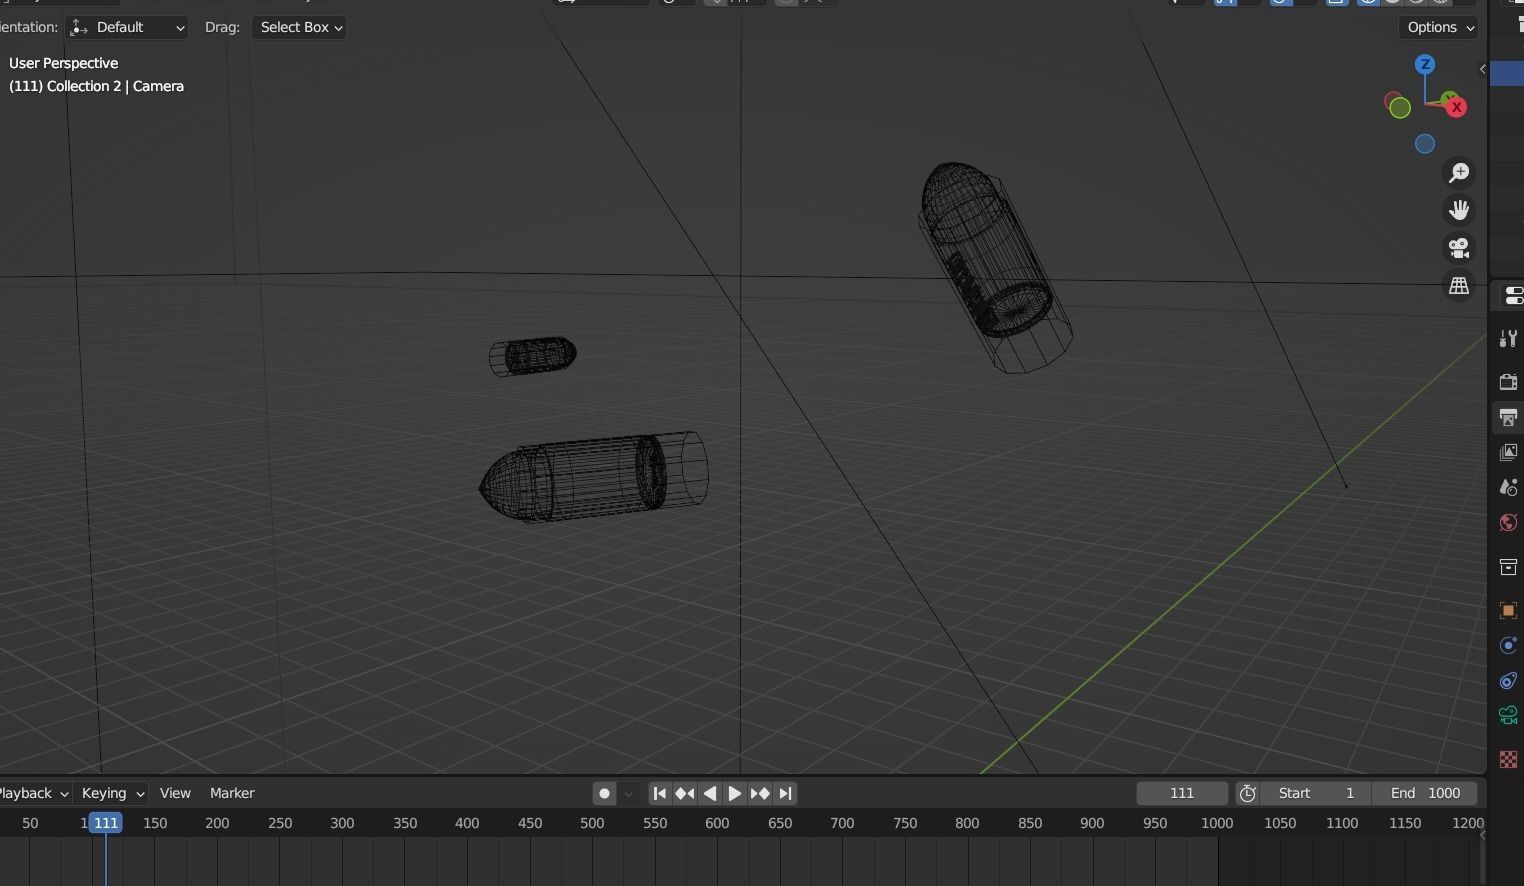Screen dimensions: 1524x886
Task: Open the Drag Select Box dropdown
Action: pos(299,27)
